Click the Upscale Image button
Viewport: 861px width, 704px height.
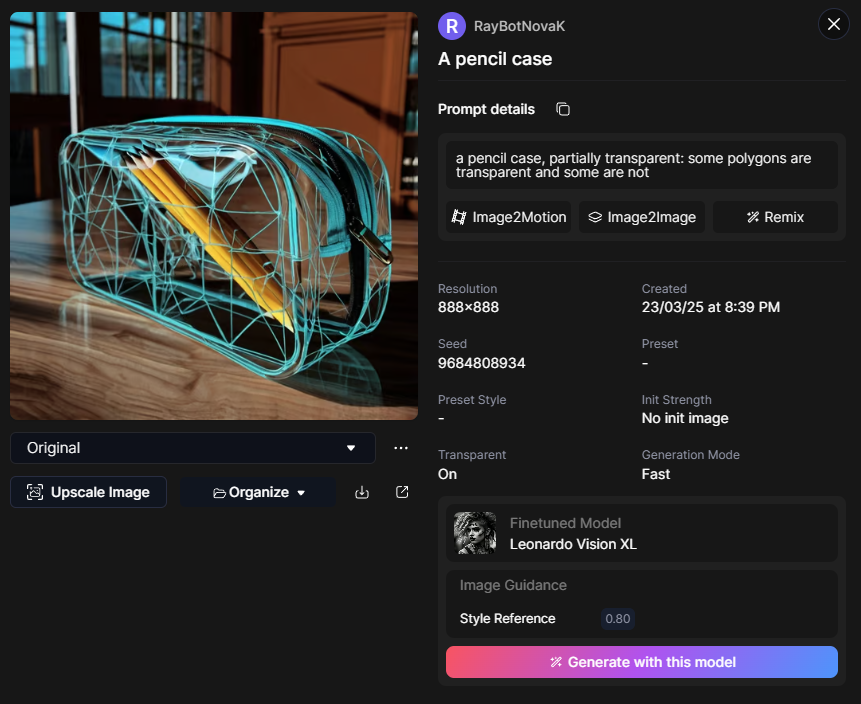(x=88, y=492)
